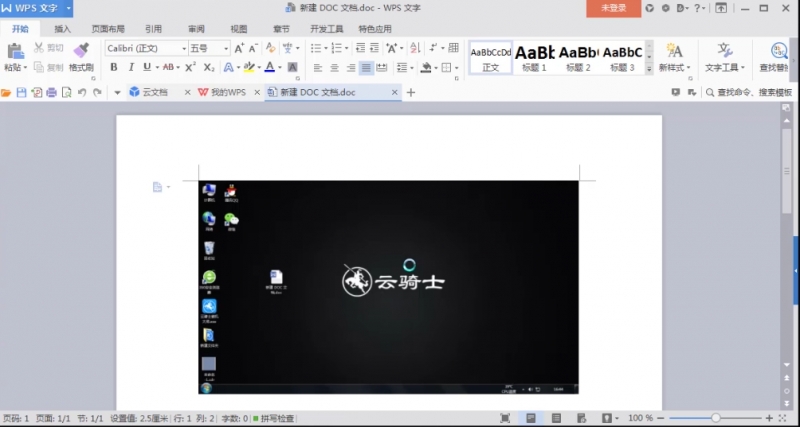Sort text with the A-Z icon
The image size is (800, 427).
415,48
